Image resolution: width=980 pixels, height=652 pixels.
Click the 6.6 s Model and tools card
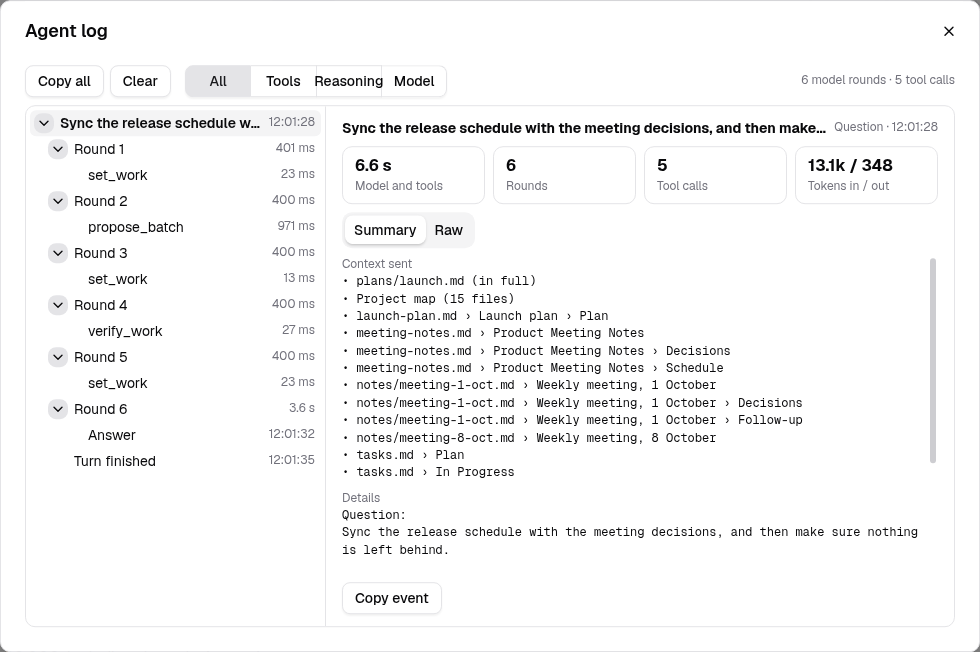[413, 175]
